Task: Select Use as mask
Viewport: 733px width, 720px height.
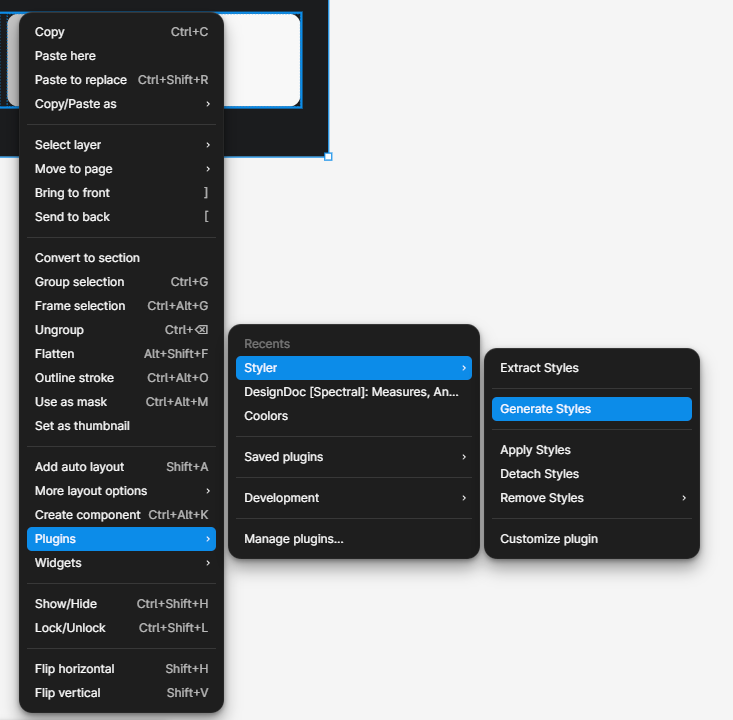Action: [121, 402]
